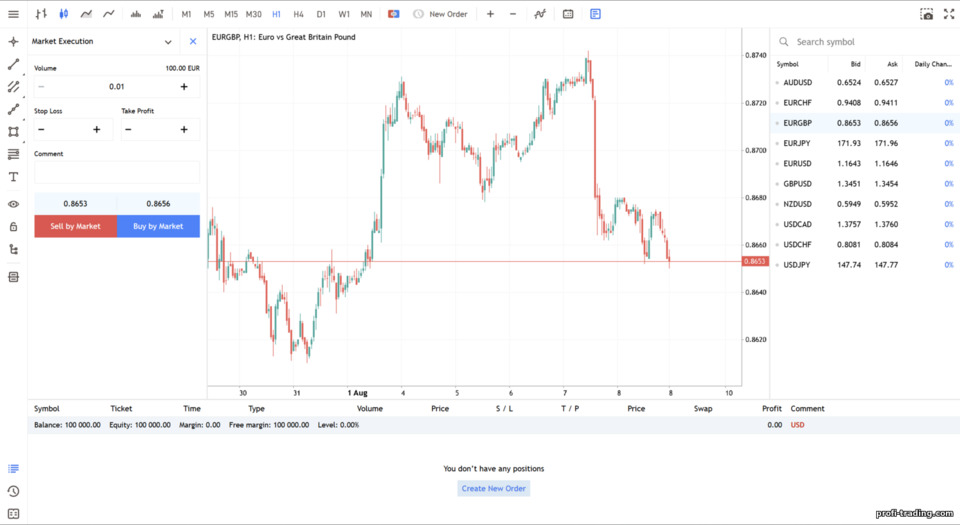Select the trend line drawing tool

point(13,64)
